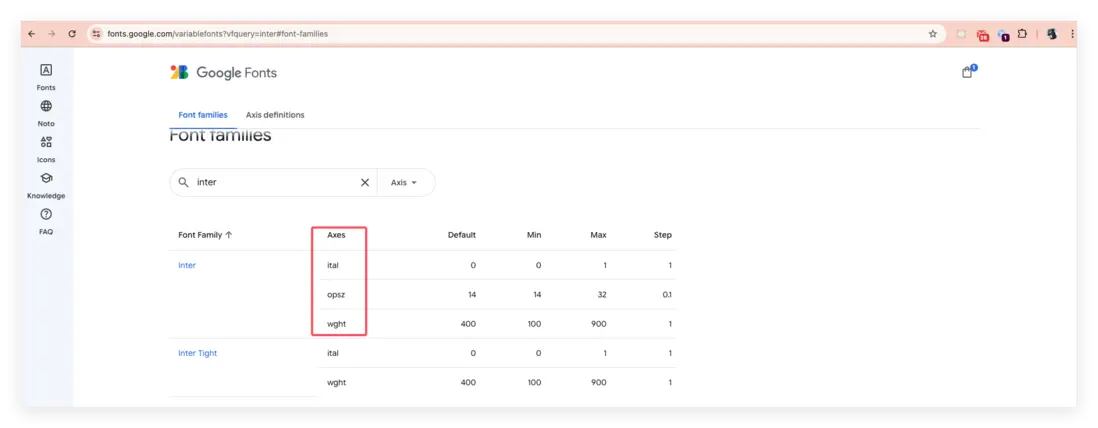Open the Extensions puzzle-piece menu
This screenshot has height=428, width=1098.
[x=1022, y=34]
